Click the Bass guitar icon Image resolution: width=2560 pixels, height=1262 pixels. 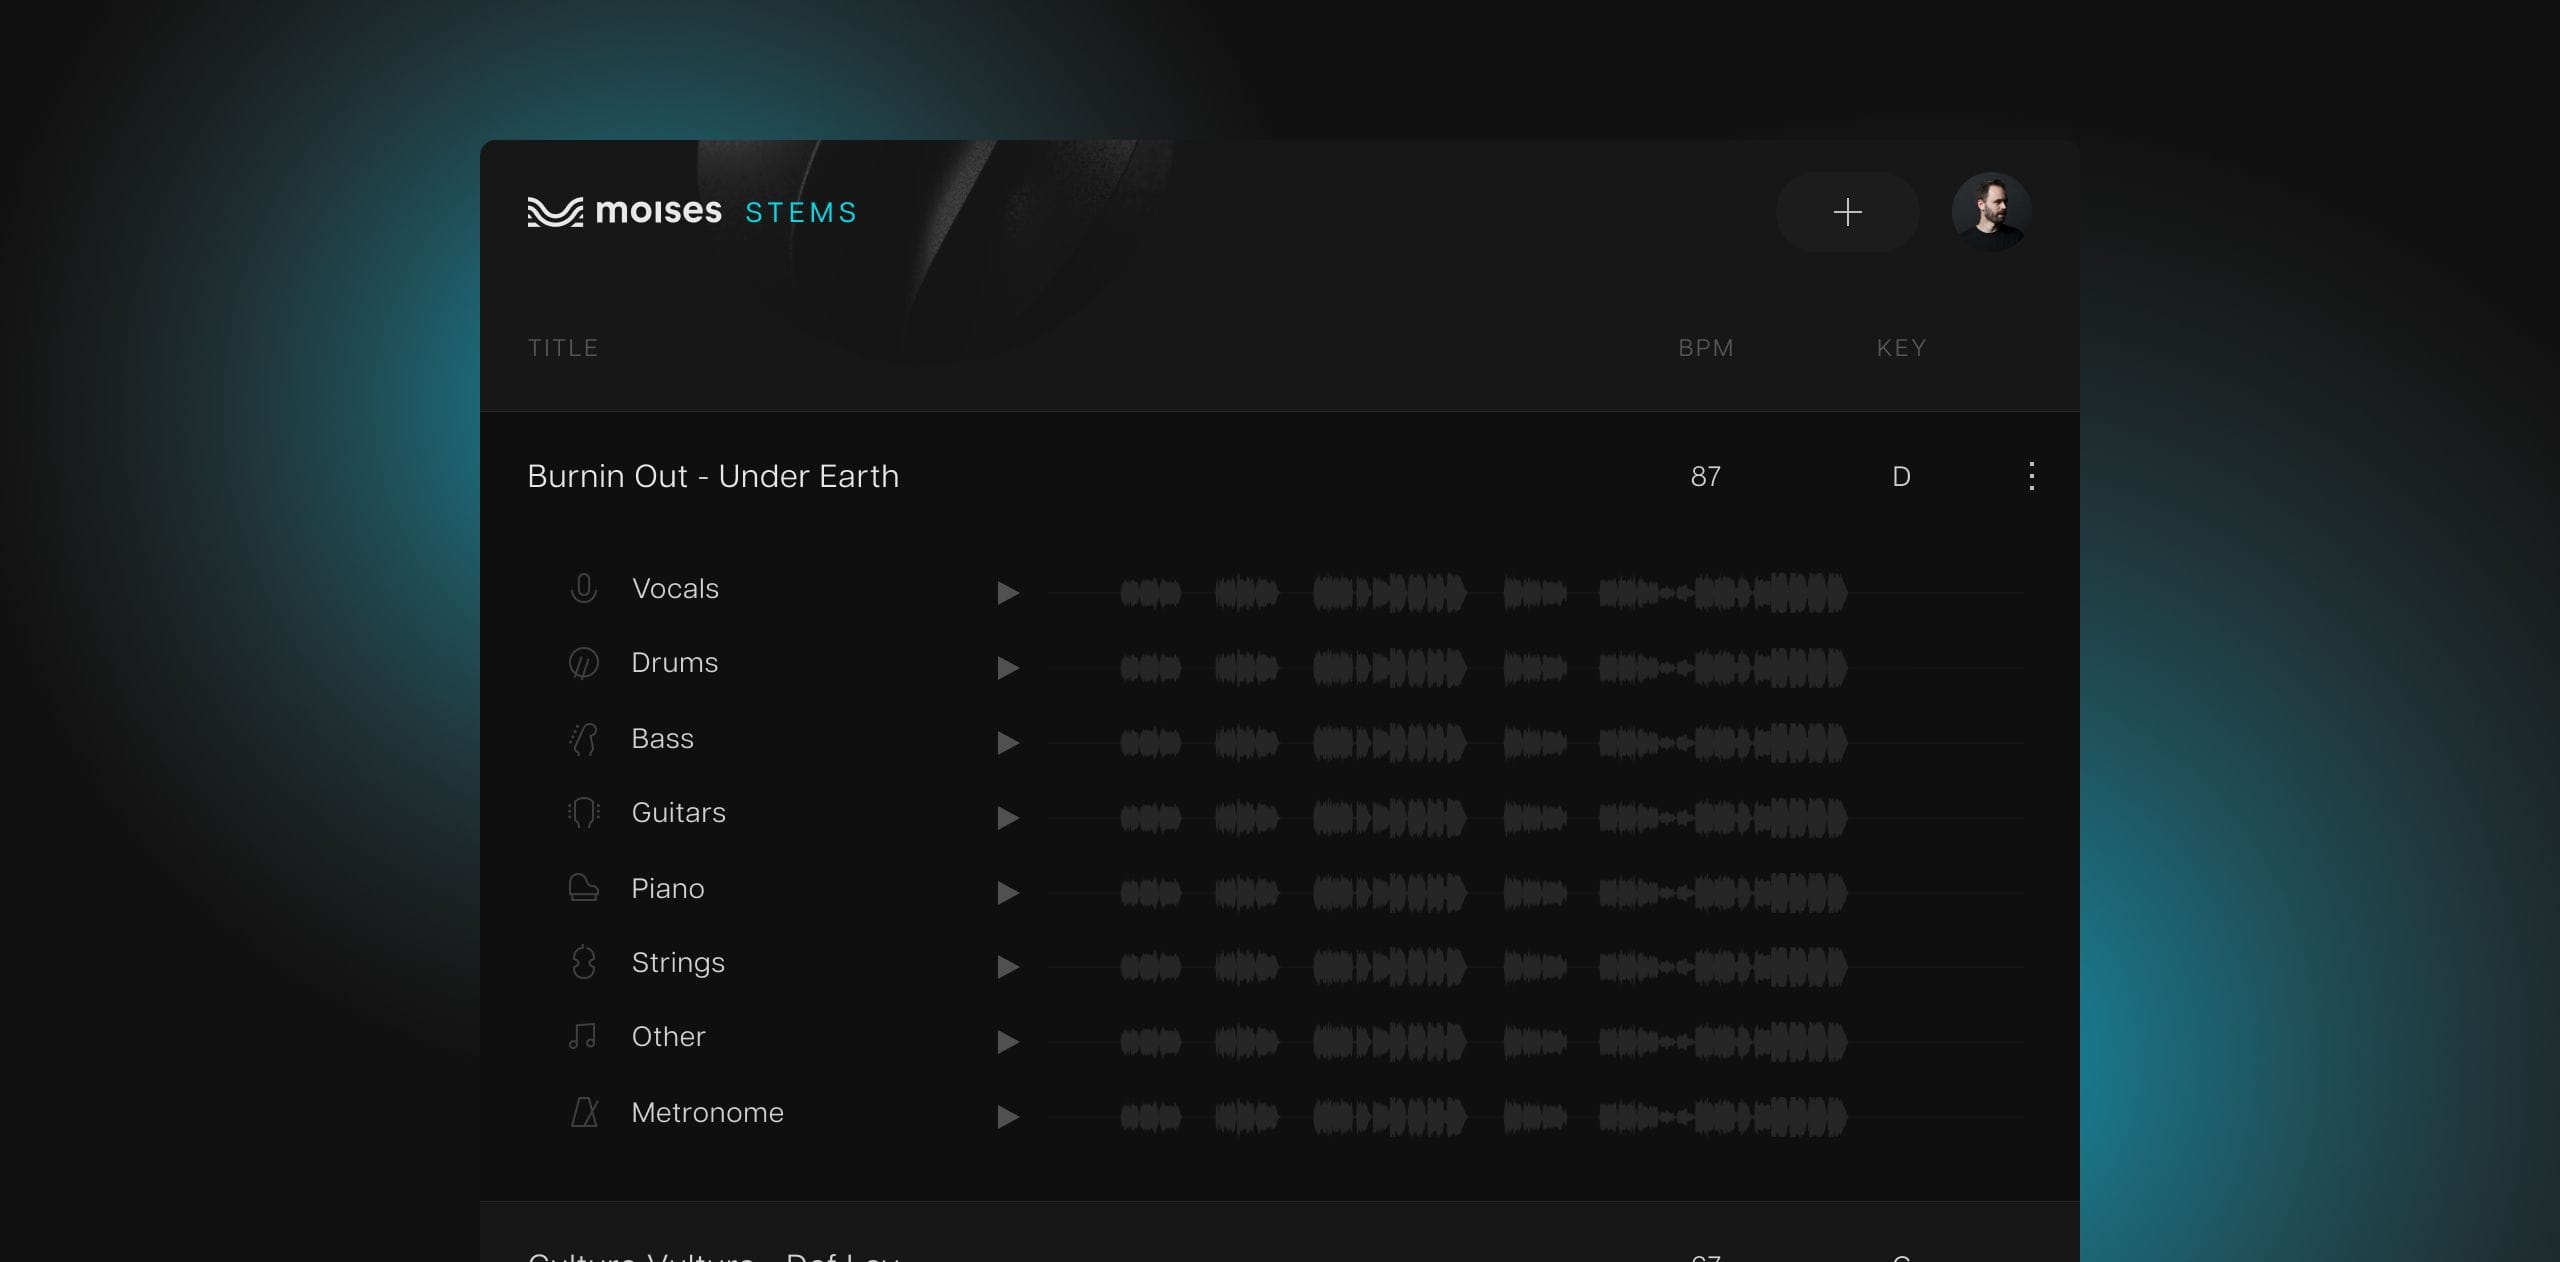click(x=584, y=739)
